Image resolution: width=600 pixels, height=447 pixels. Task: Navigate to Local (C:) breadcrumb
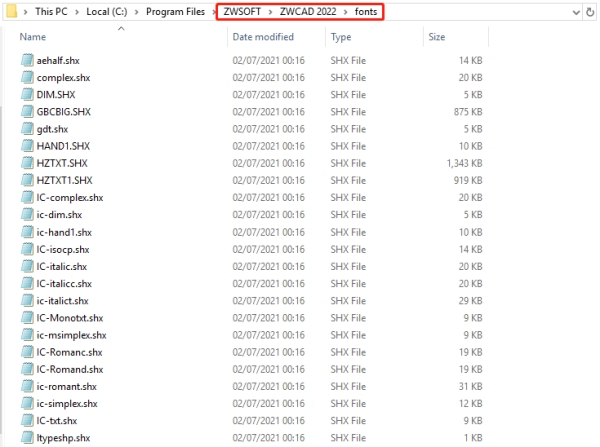tap(107, 12)
